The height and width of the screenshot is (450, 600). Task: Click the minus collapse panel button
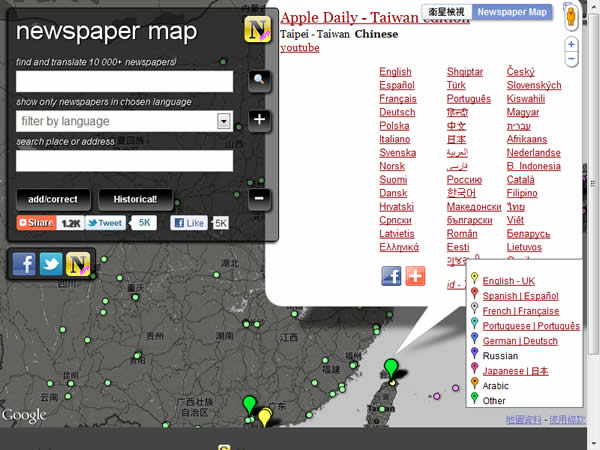pyautogui.click(x=259, y=199)
